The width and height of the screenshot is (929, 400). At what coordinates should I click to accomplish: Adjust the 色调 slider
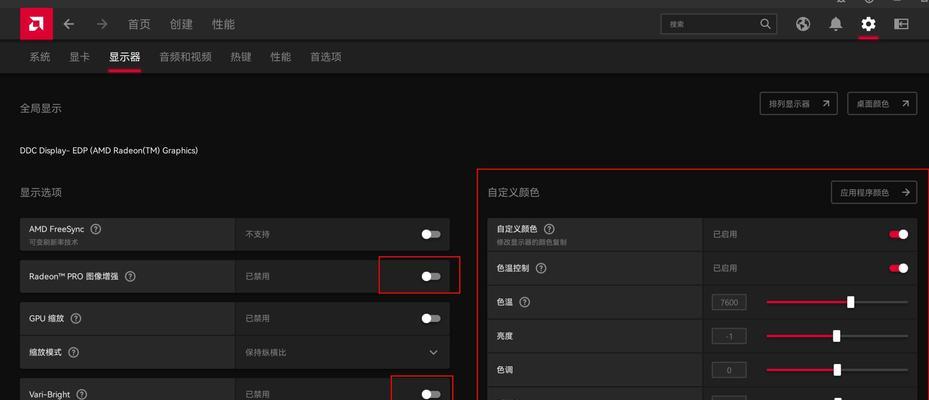837,370
